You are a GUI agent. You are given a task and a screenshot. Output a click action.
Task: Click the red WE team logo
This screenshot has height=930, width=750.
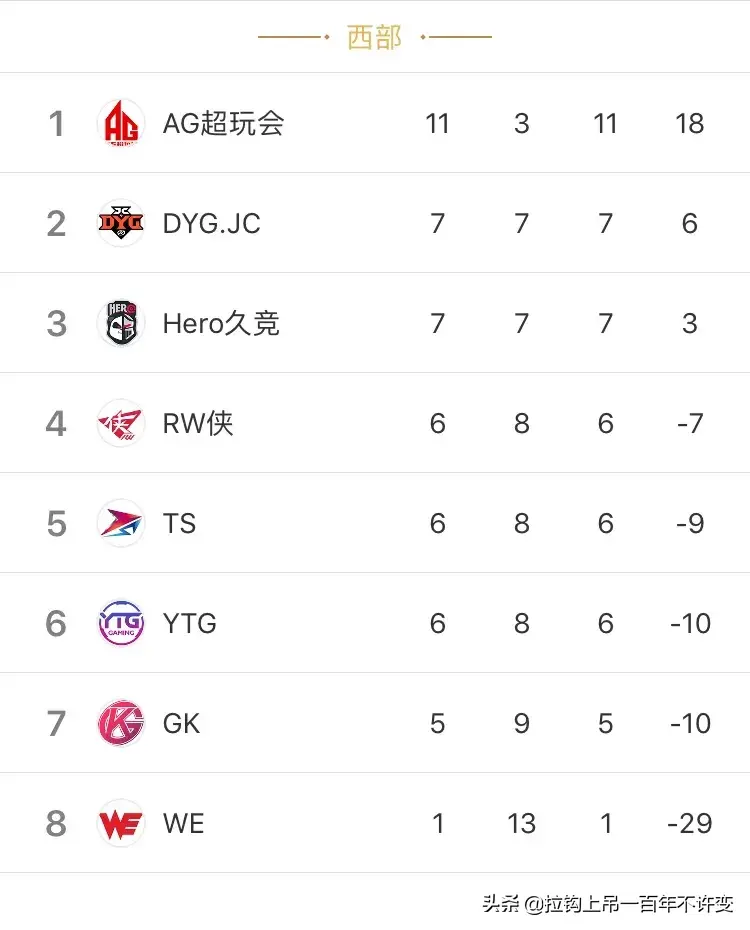[x=121, y=823]
